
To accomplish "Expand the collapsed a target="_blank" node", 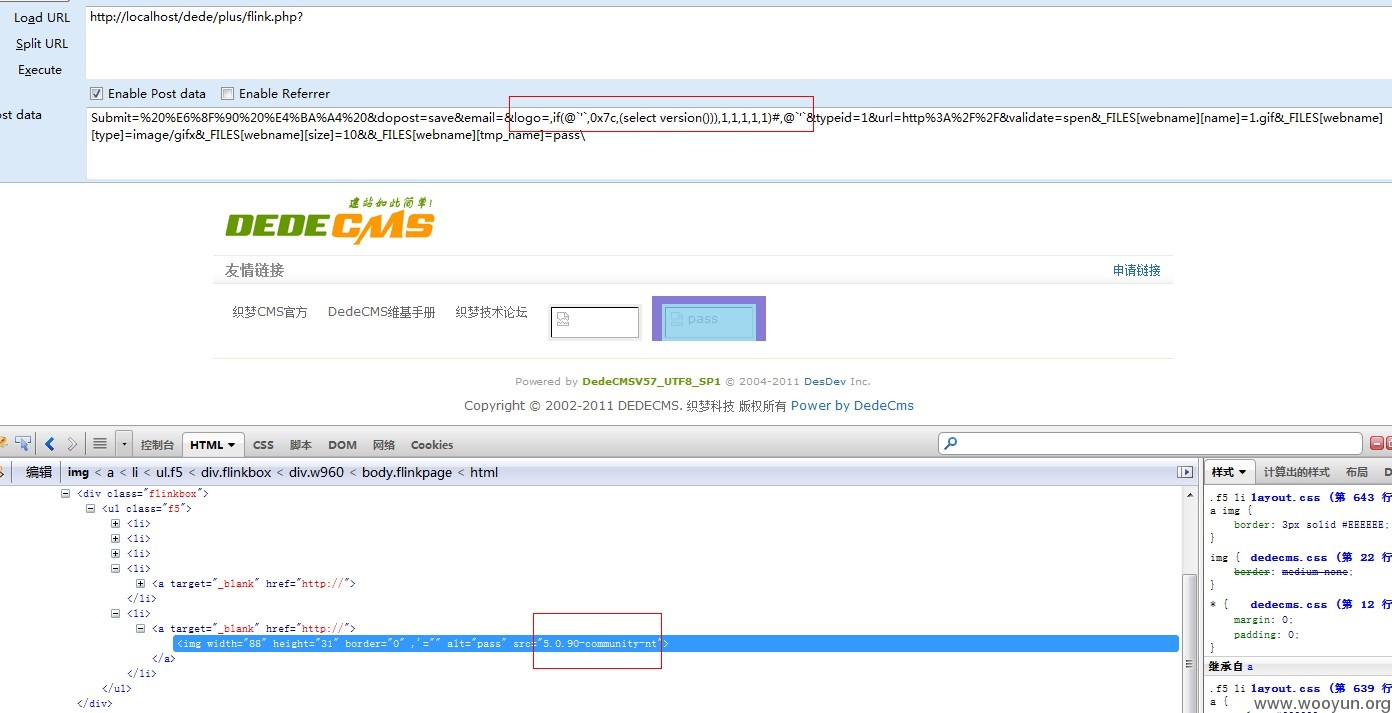I will (141, 583).
